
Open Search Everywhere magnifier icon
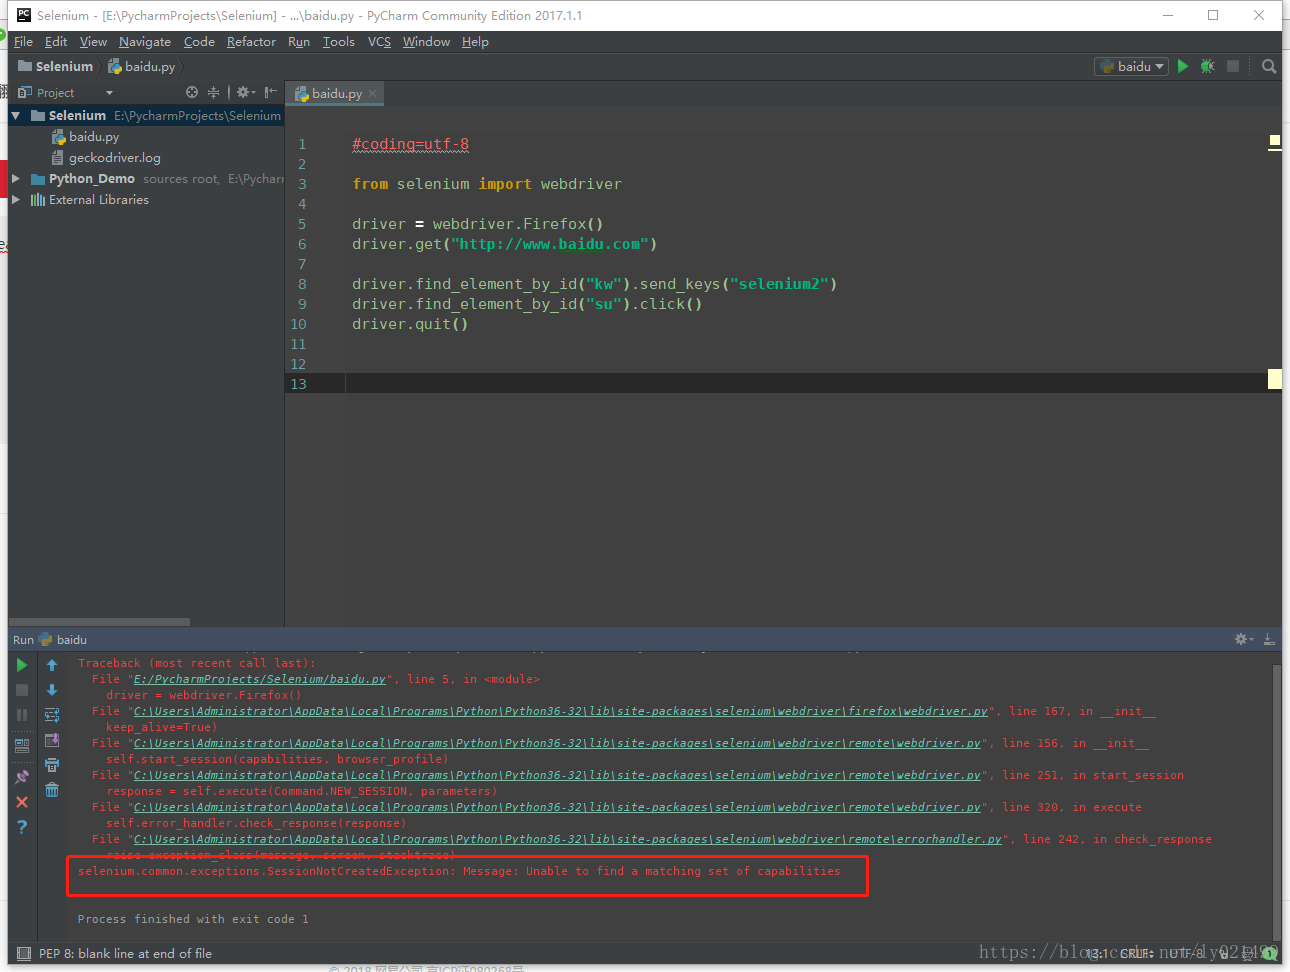tap(1269, 66)
